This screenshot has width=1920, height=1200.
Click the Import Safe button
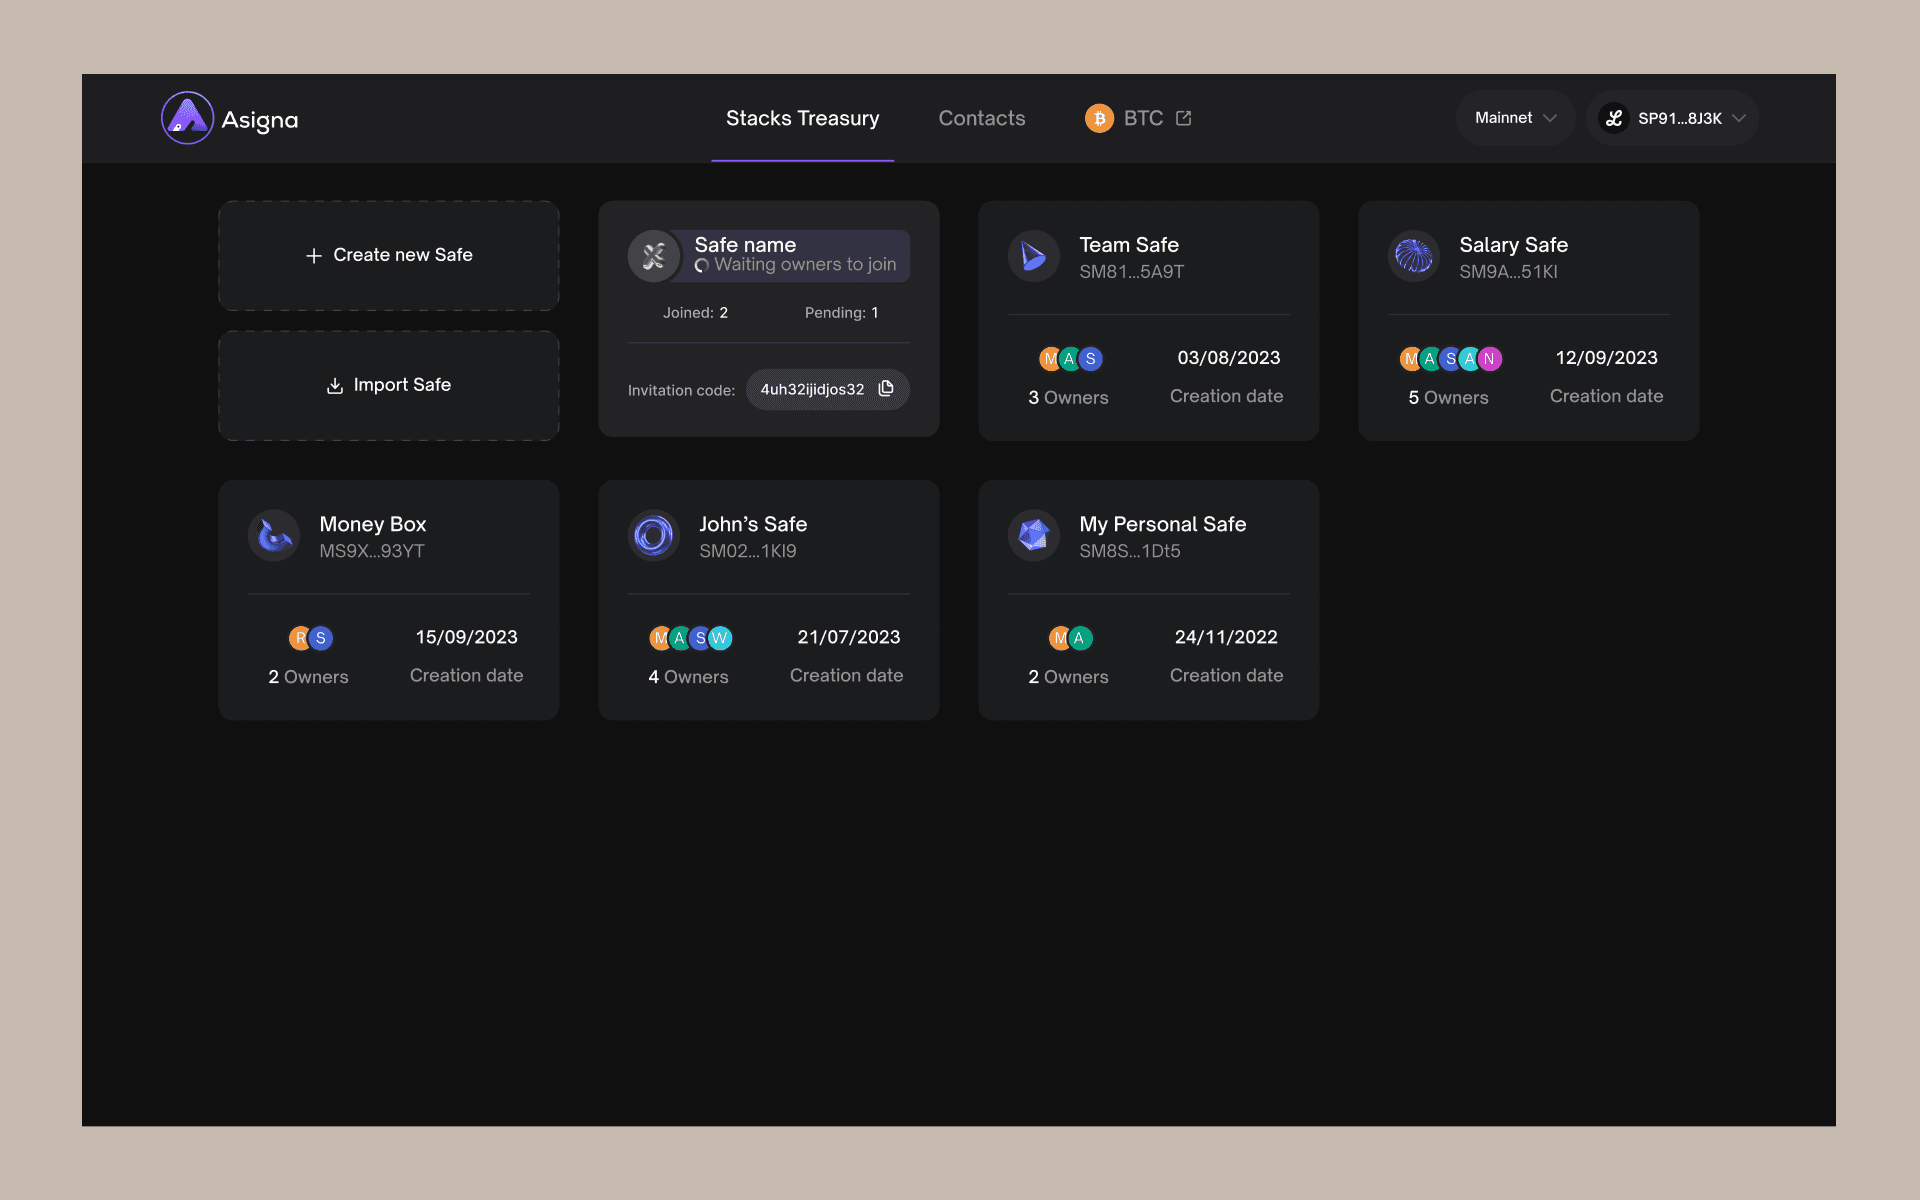[x=389, y=385]
